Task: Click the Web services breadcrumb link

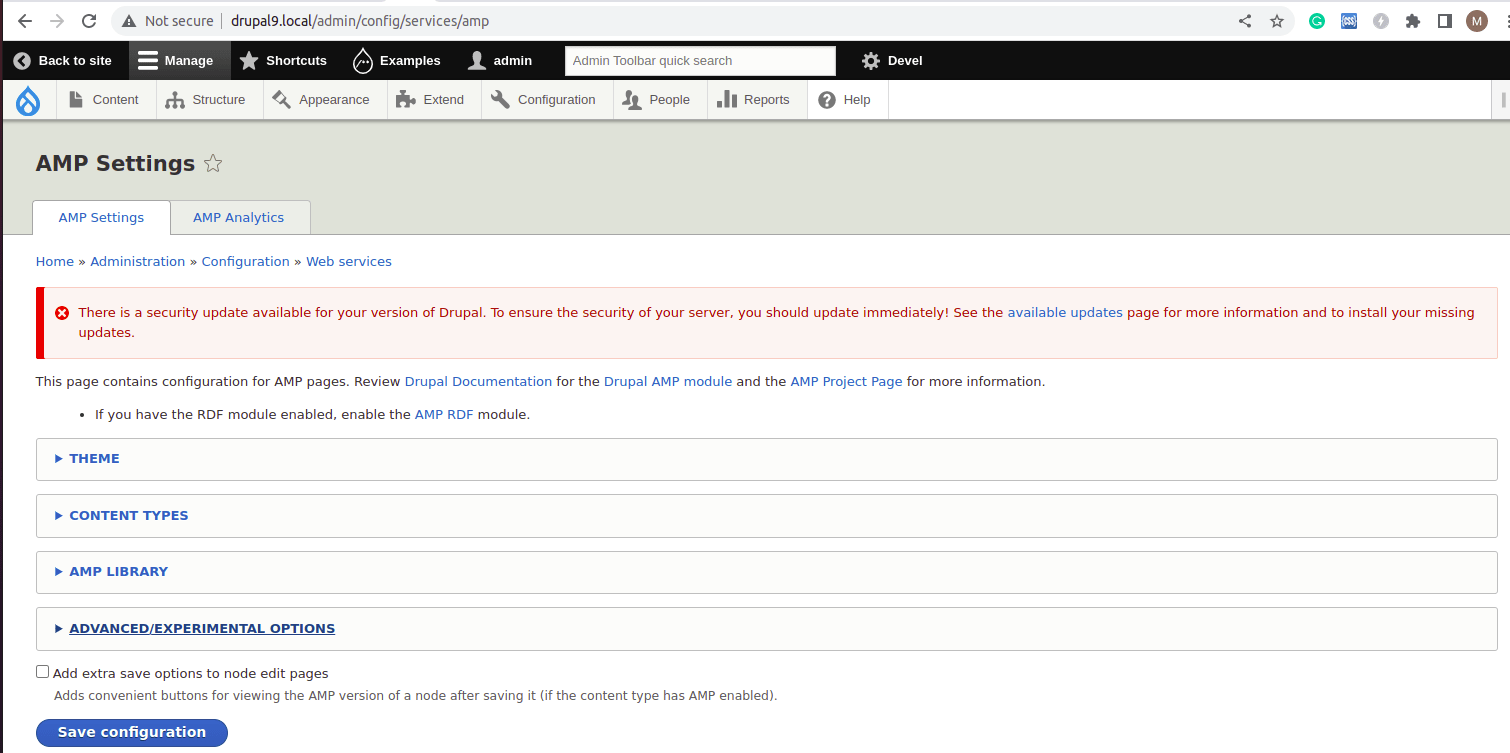Action: pos(349,262)
